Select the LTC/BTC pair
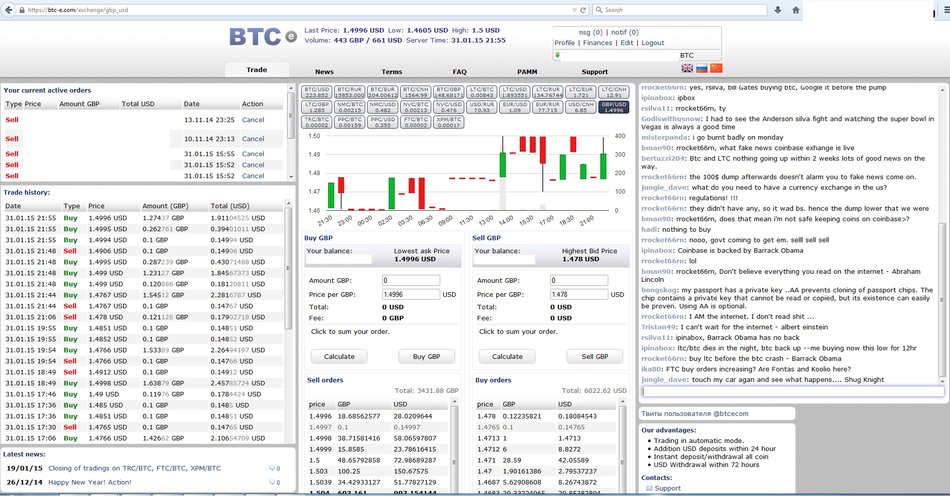 482,92
